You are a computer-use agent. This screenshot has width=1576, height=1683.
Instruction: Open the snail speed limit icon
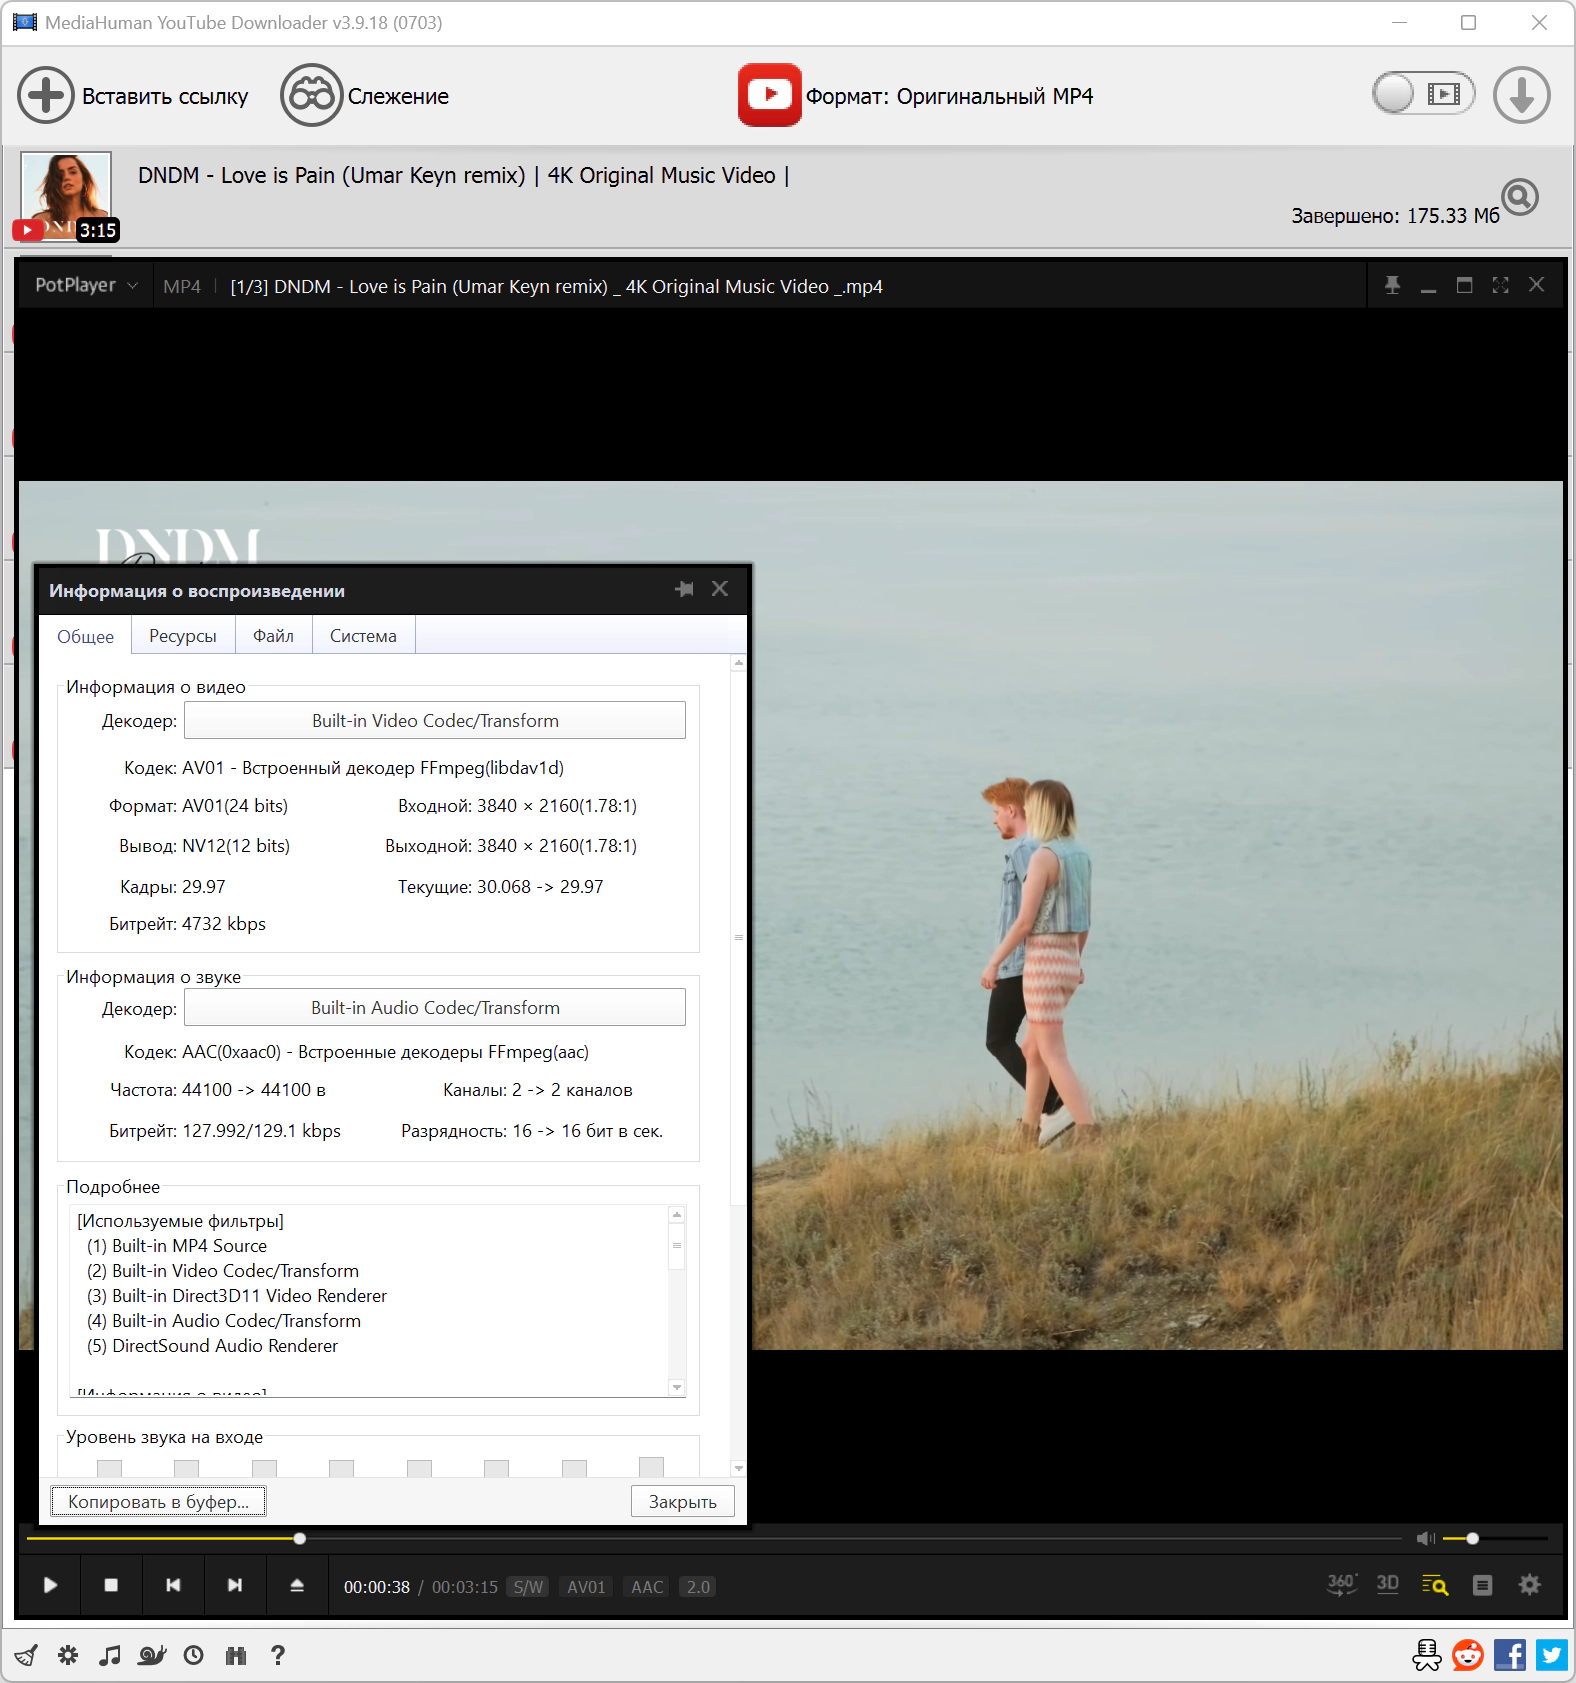(x=151, y=1655)
